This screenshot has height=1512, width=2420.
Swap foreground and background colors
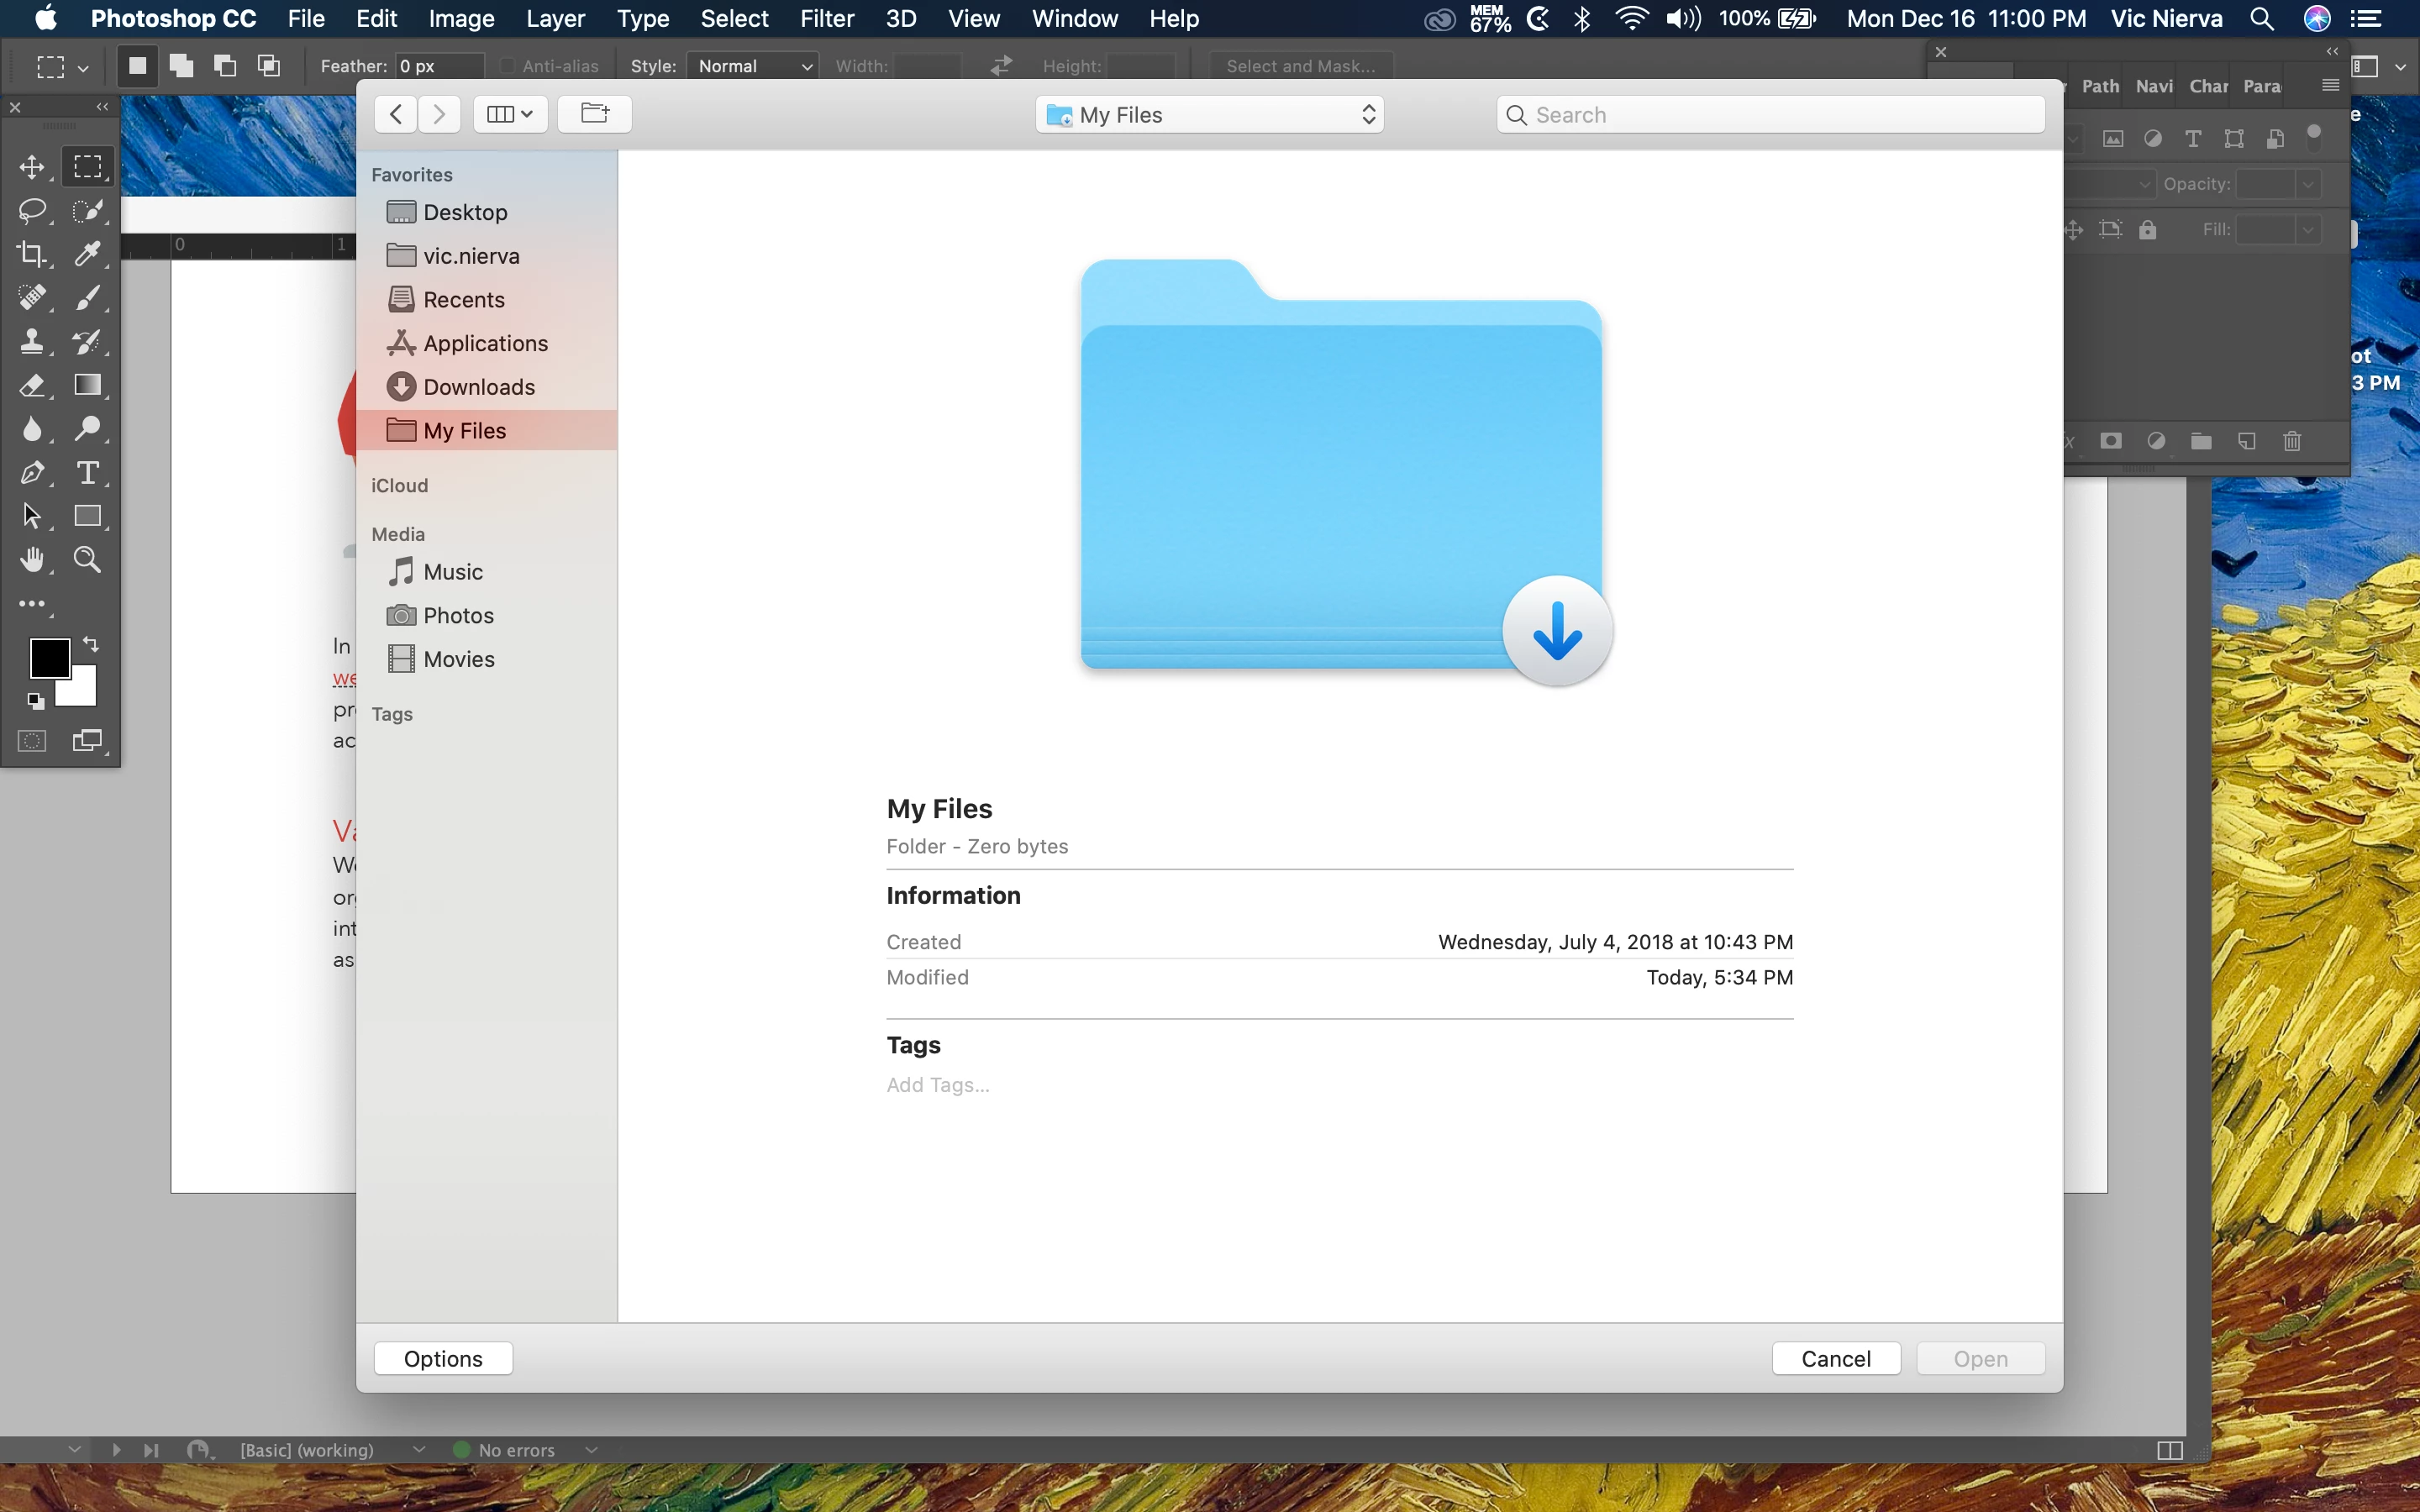click(91, 644)
